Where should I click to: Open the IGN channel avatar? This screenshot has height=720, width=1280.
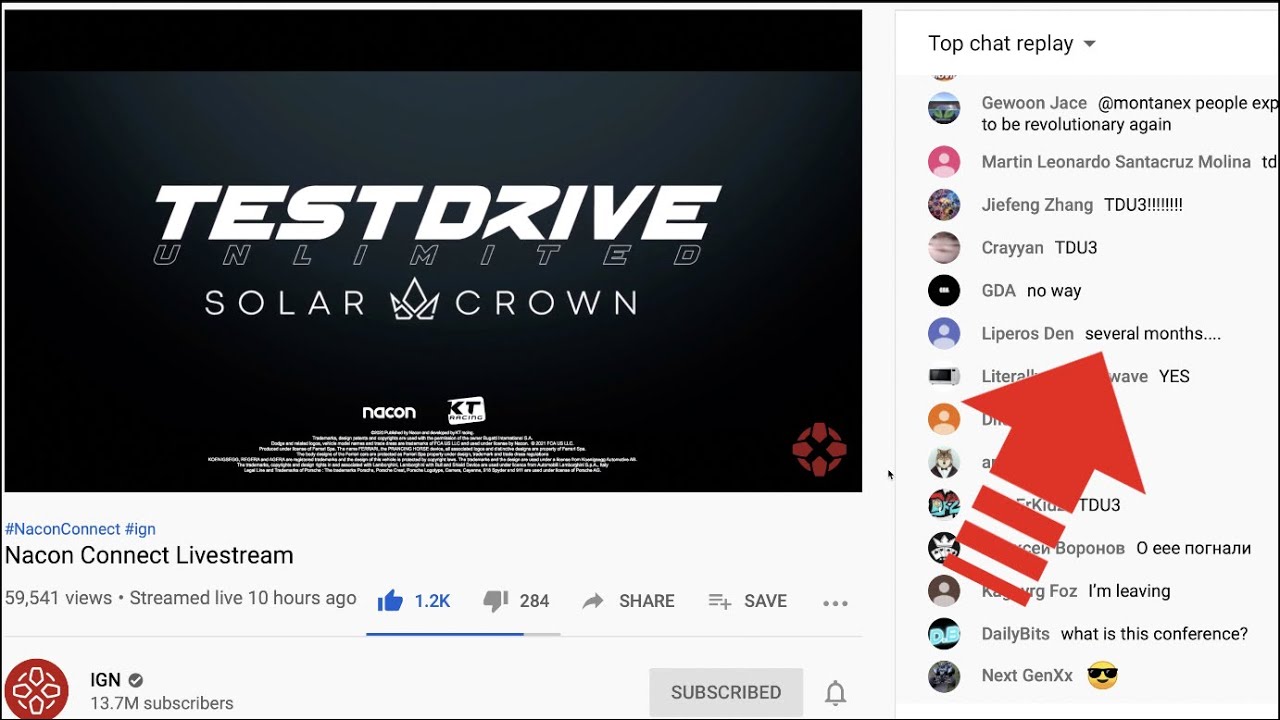pos(37,690)
